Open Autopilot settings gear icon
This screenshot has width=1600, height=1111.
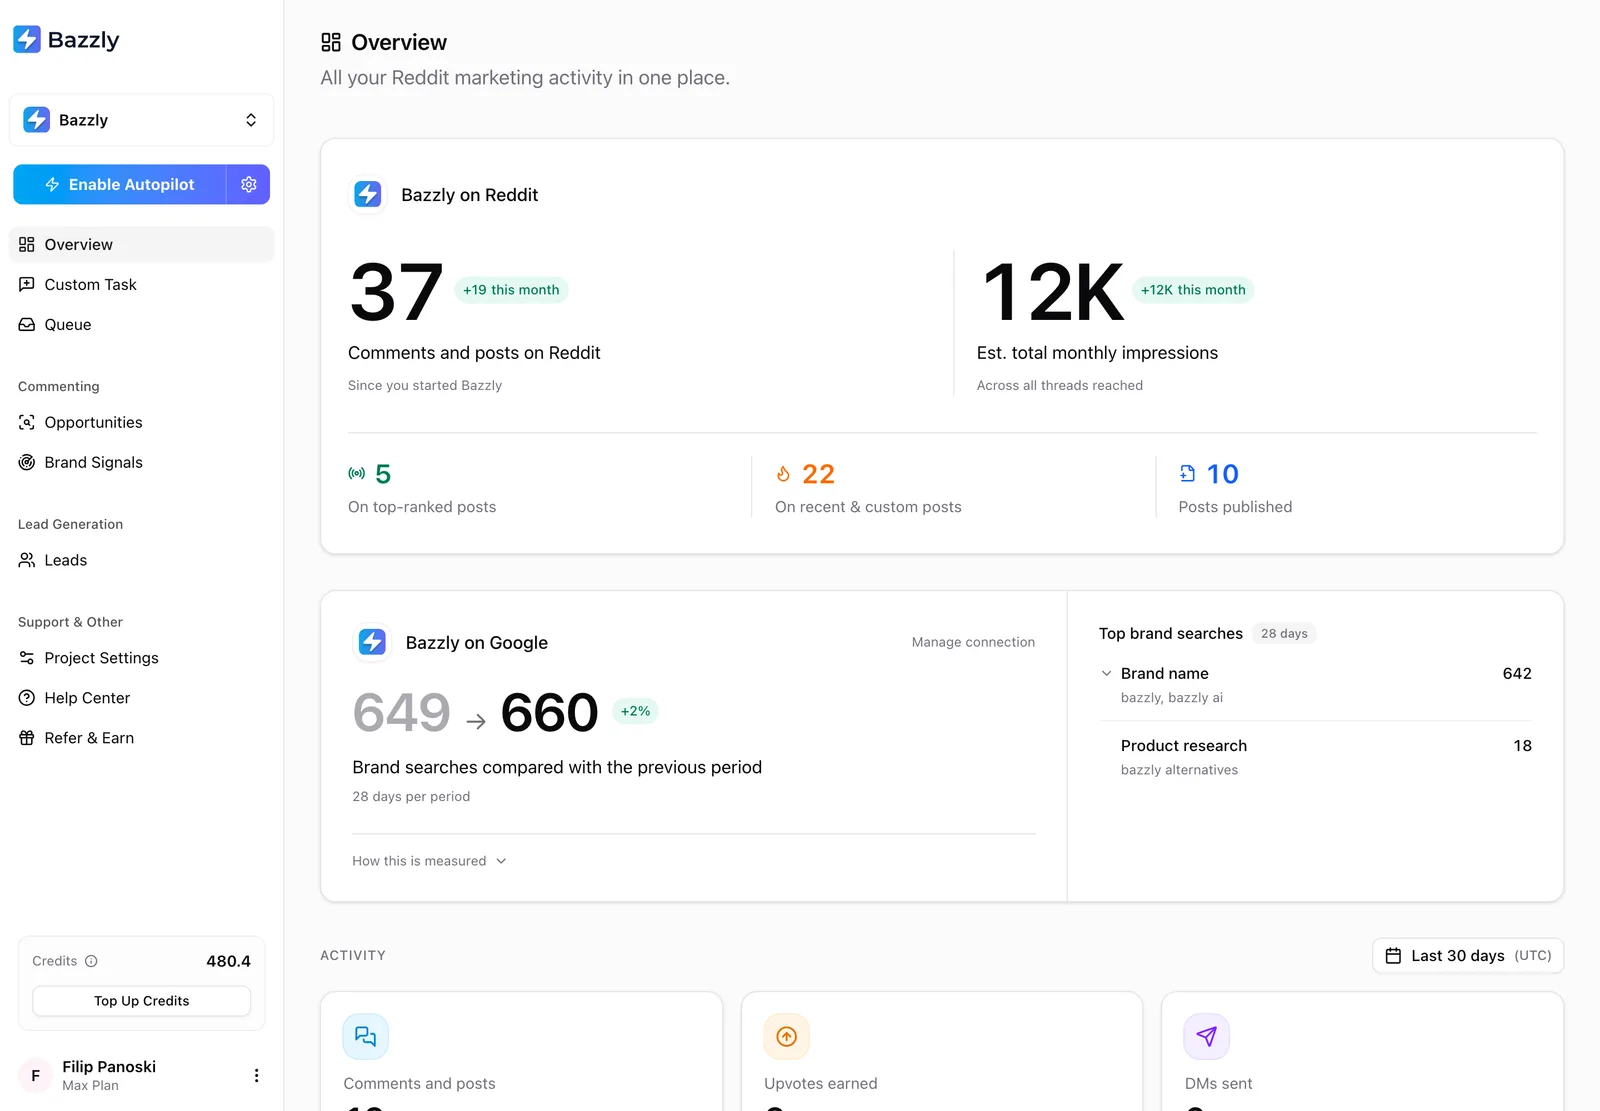click(x=248, y=185)
